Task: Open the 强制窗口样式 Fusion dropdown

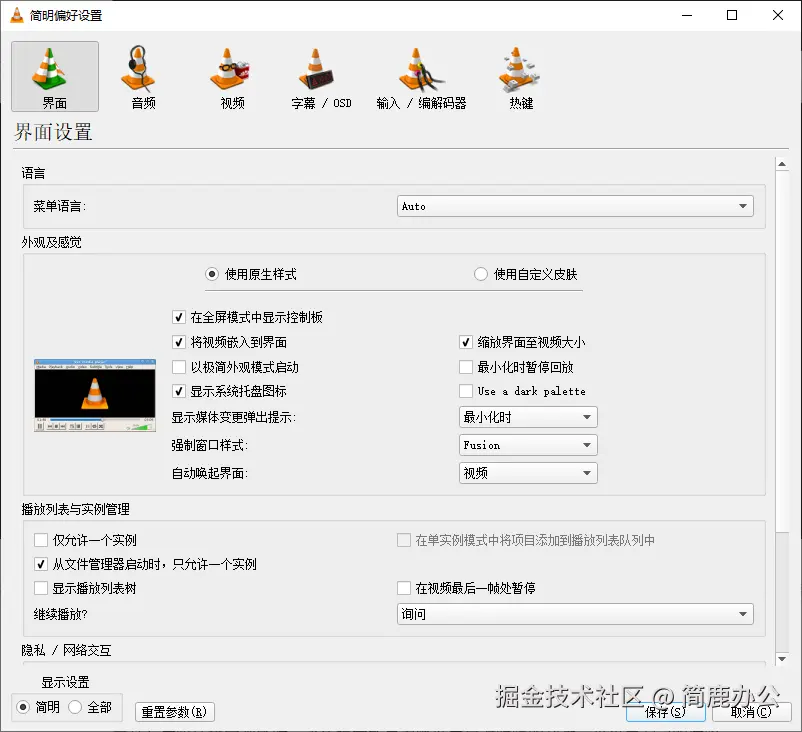Action: point(528,445)
